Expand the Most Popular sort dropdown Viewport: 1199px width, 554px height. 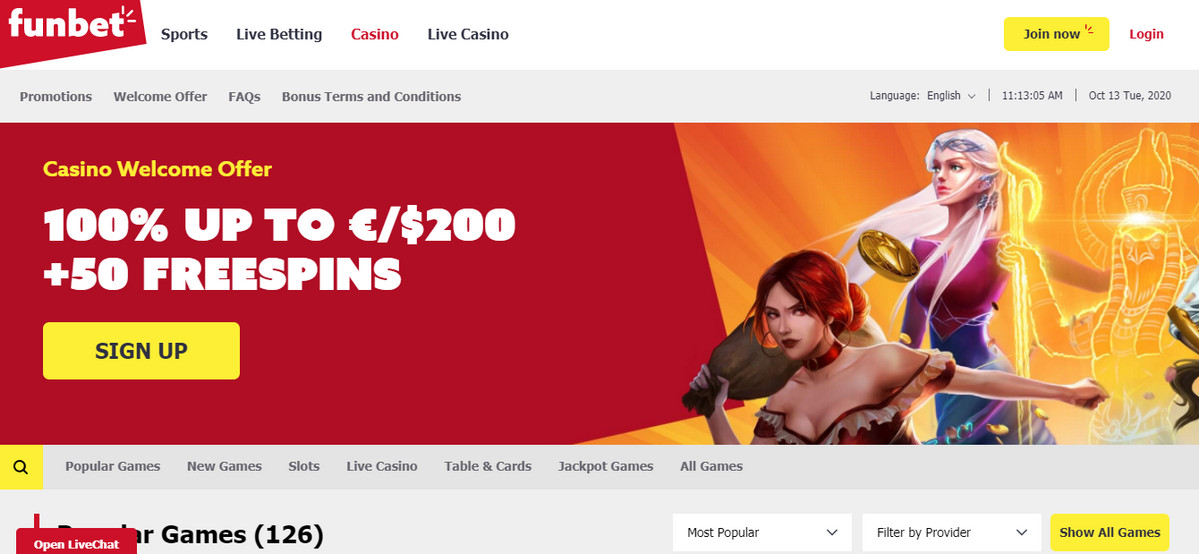coord(762,533)
